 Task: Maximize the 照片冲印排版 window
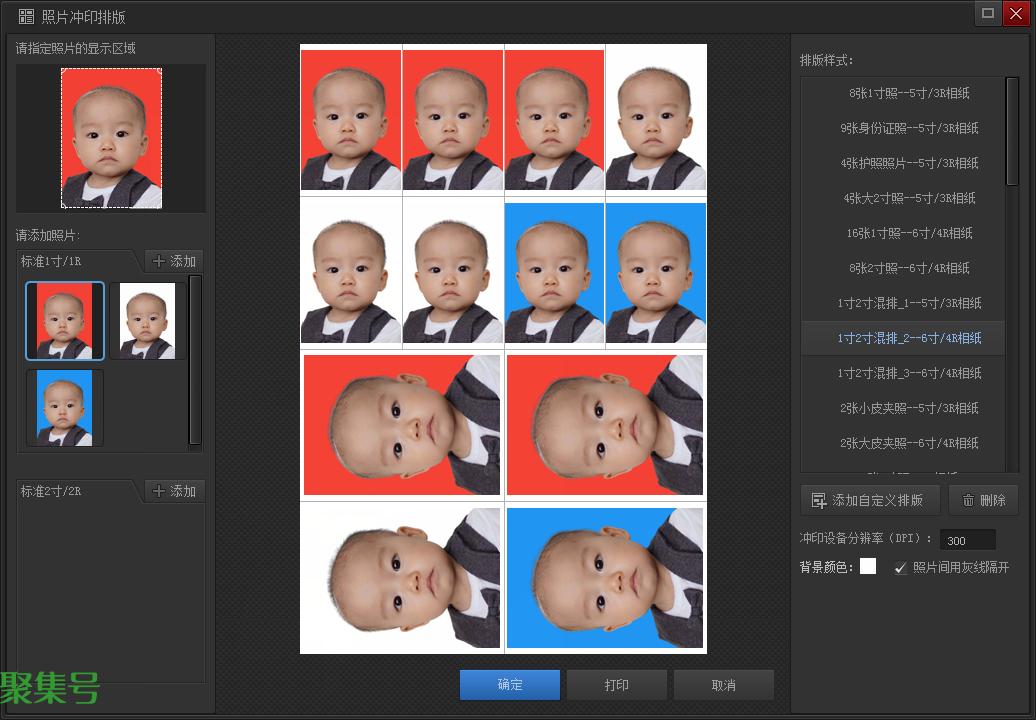[x=988, y=13]
